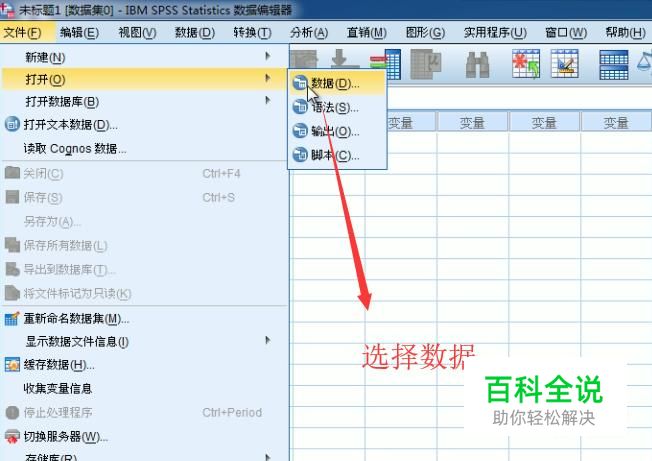
Task: Open the Help menu (帮助)
Action: pyautogui.click(x=625, y=32)
